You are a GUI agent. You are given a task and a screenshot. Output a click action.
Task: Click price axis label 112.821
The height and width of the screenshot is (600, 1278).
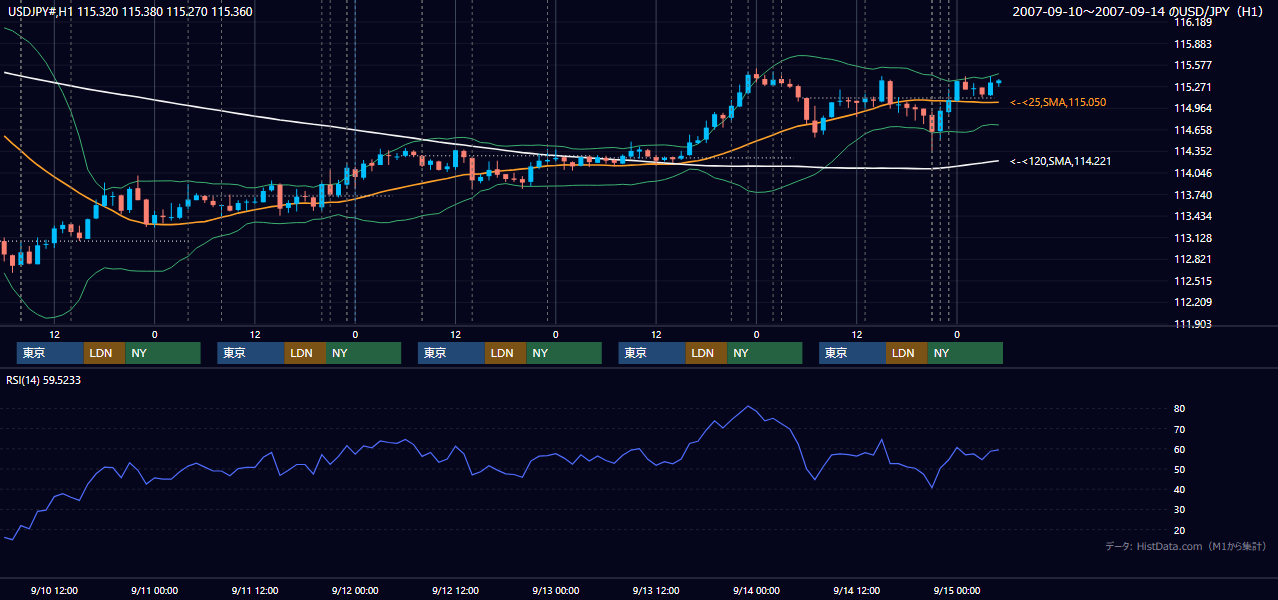click(x=1193, y=259)
